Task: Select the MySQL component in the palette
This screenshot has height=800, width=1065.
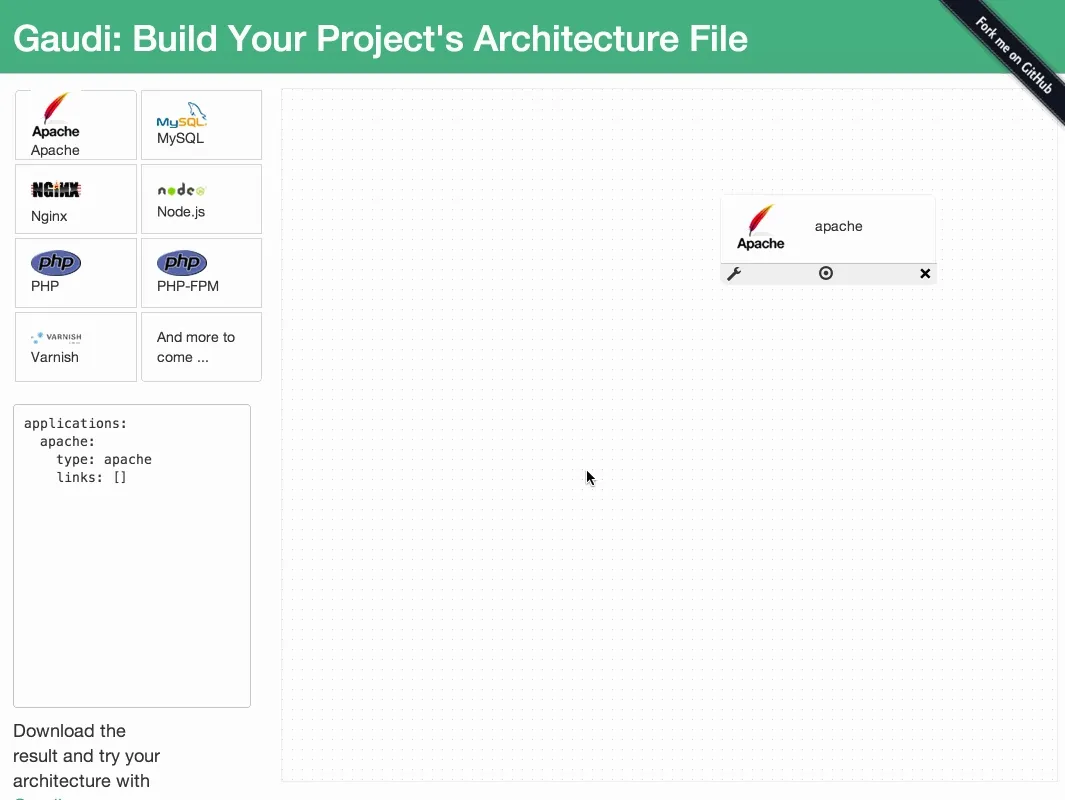Action: (200, 124)
